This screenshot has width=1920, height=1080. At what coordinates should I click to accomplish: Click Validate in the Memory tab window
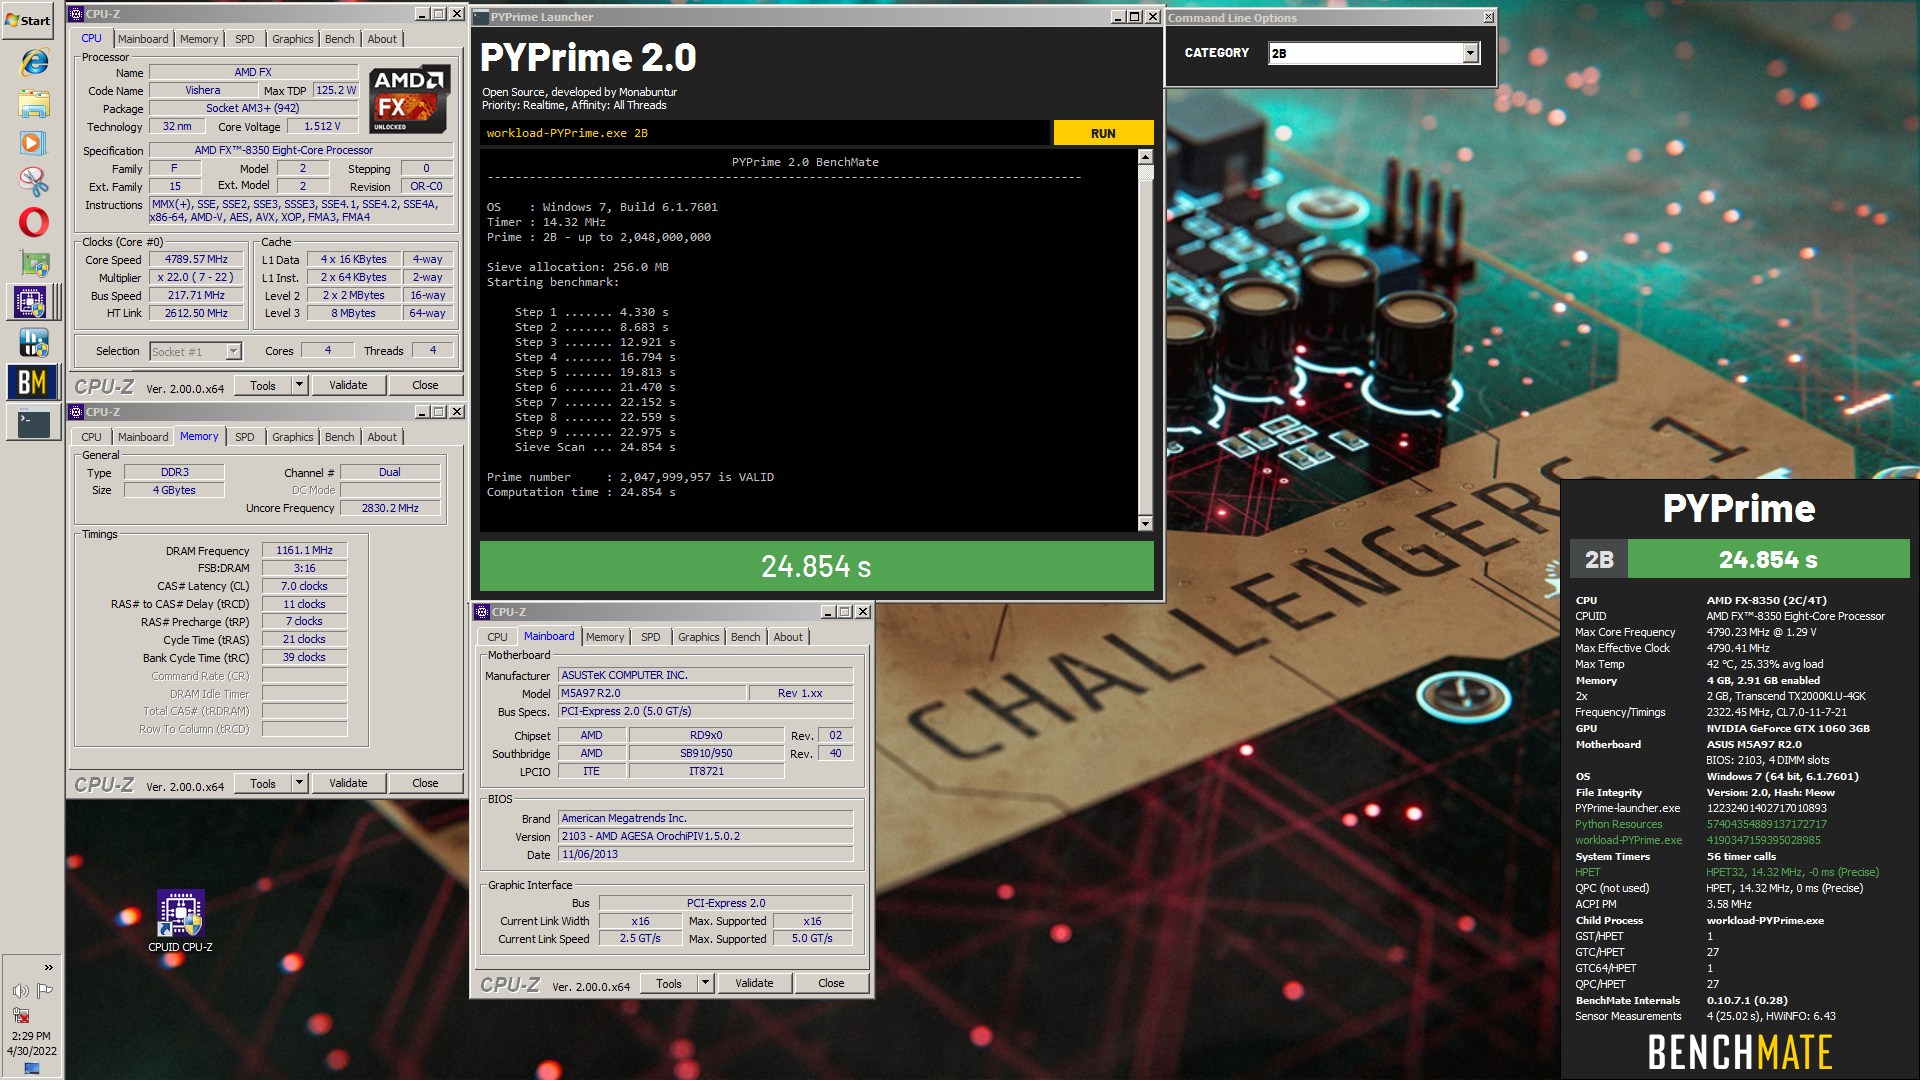[348, 783]
